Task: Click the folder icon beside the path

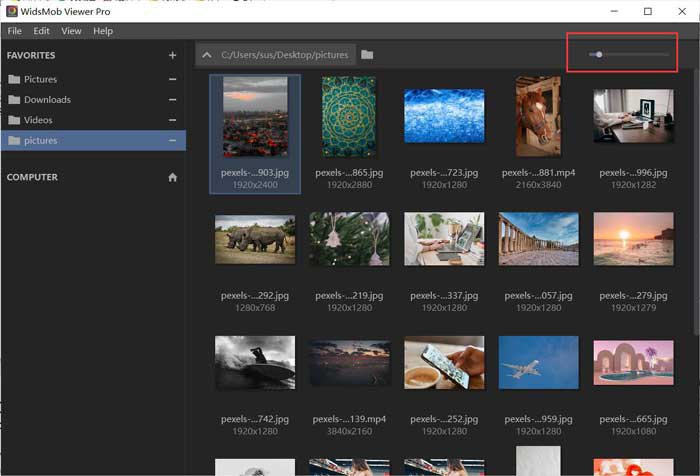Action: (367, 54)
